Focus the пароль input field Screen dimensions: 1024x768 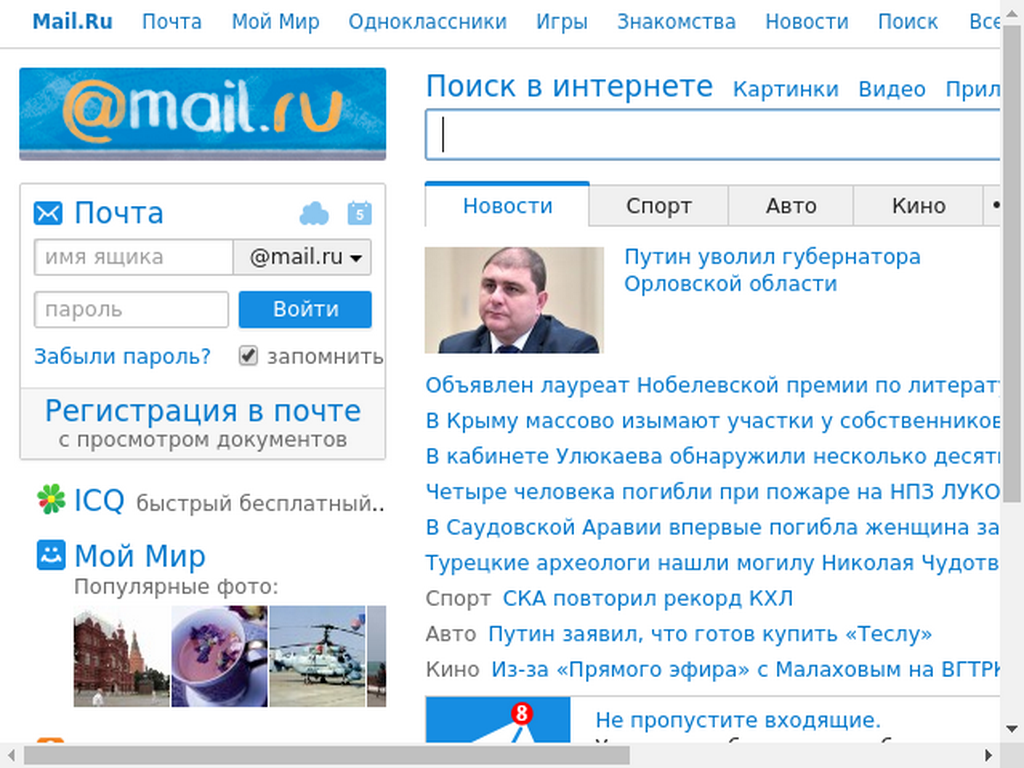pyautogui.click(x=131, y=310)
